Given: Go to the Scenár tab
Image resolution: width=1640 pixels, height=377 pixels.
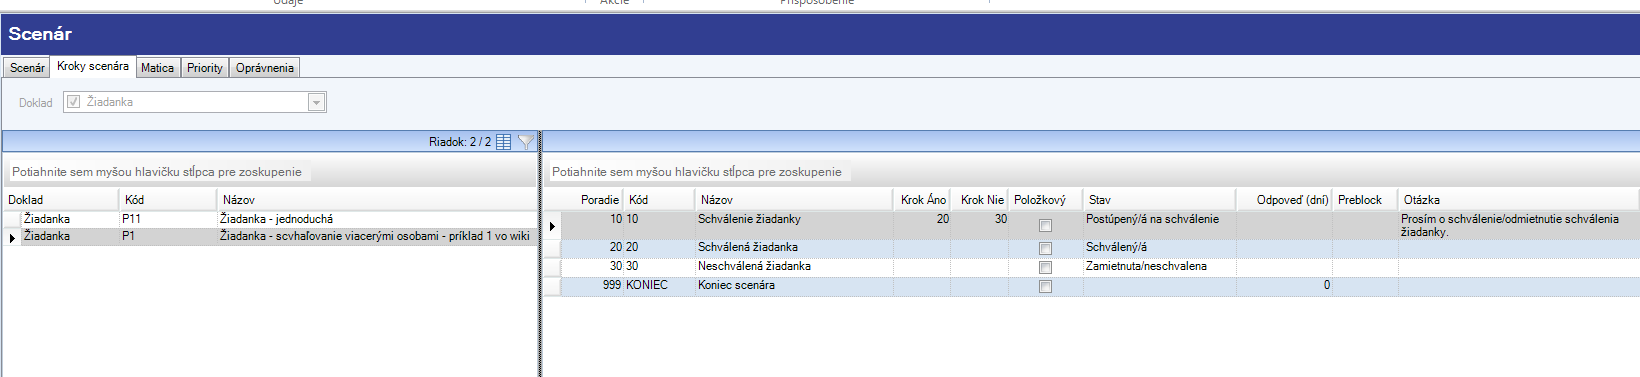Looking at the screenshot, I should (27, 68).
